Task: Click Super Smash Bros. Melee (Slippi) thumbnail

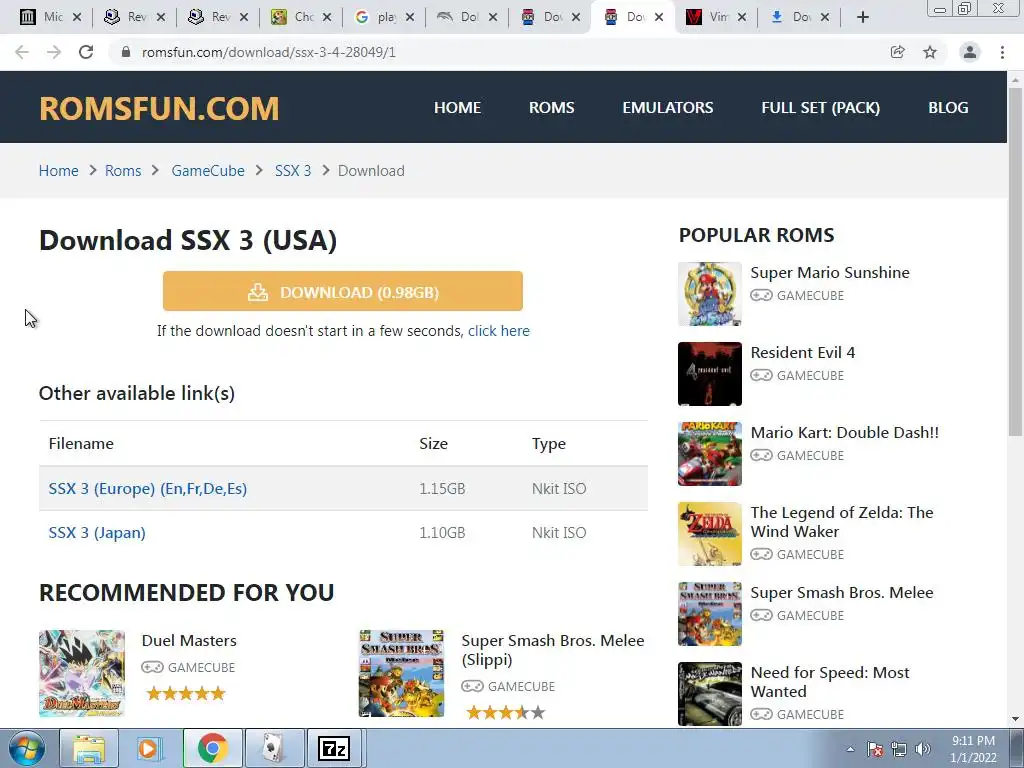Action: coord(402,673)
